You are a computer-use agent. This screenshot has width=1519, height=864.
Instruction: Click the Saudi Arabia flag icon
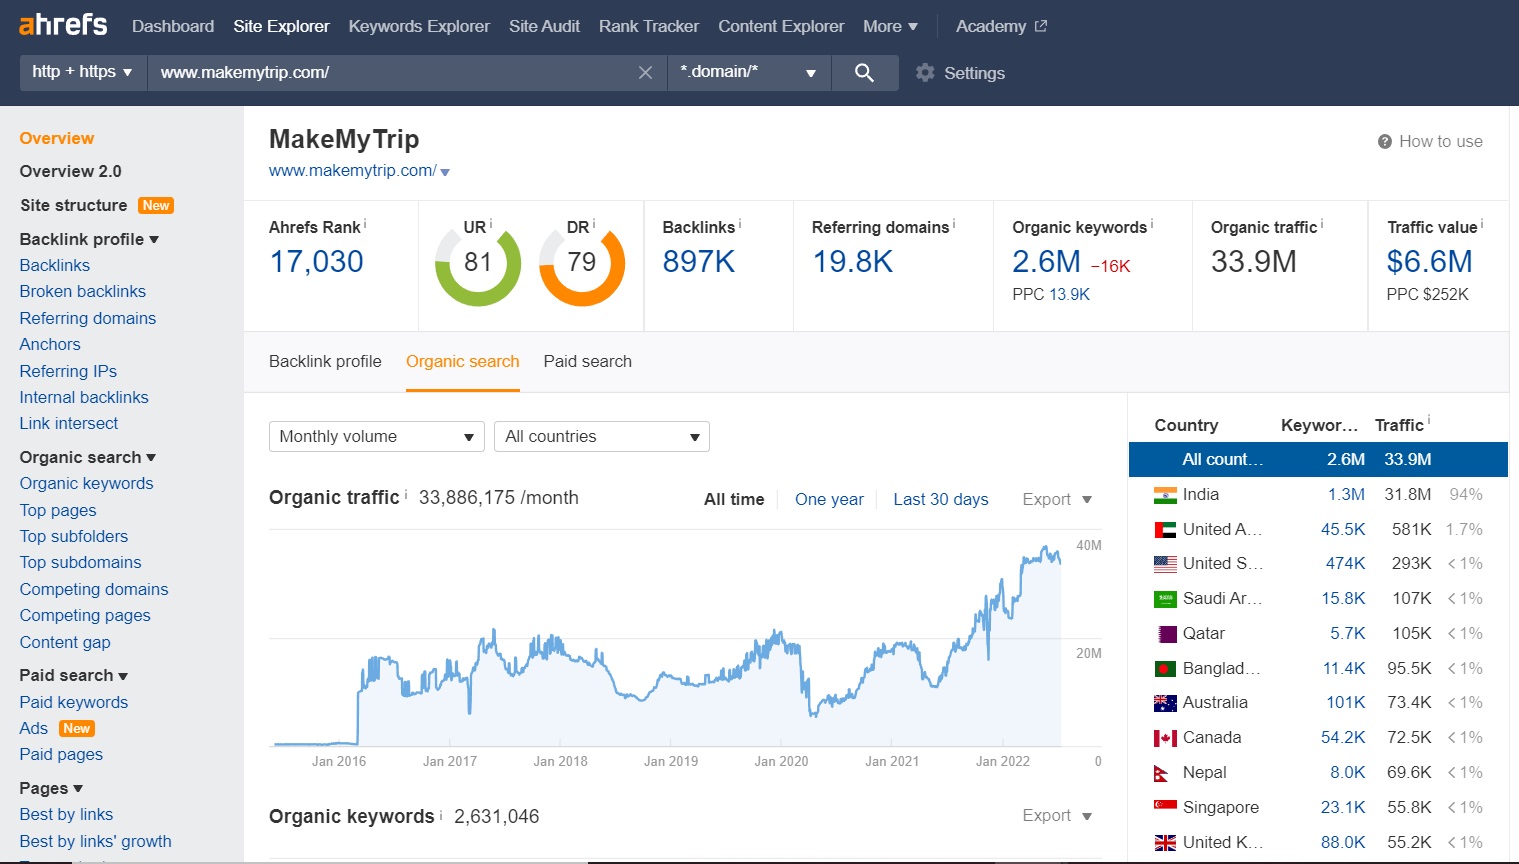coord(1165,599)
